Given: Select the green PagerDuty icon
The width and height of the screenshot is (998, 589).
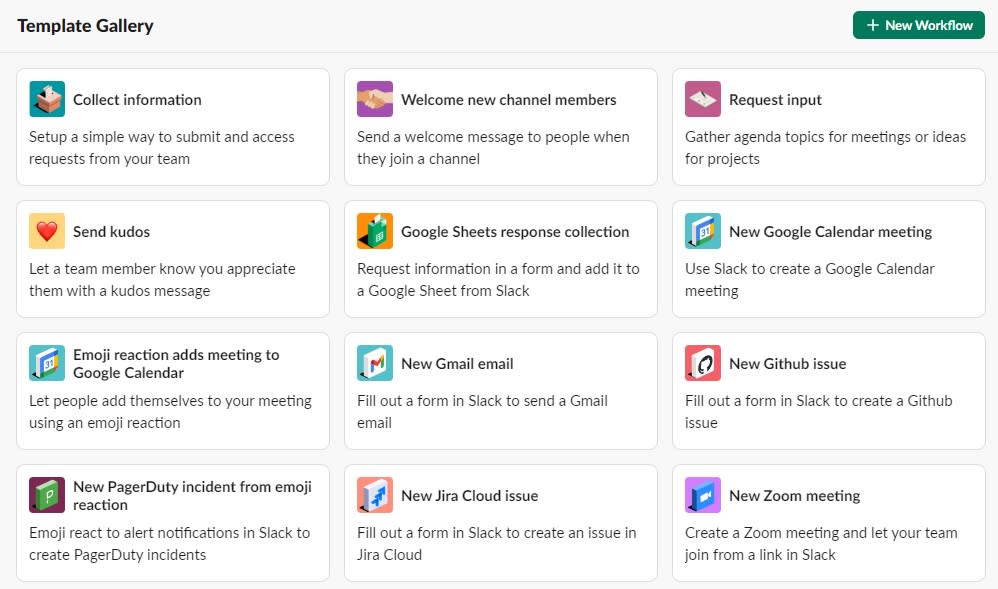Looking at the screenshot, I should pos(47,495).
